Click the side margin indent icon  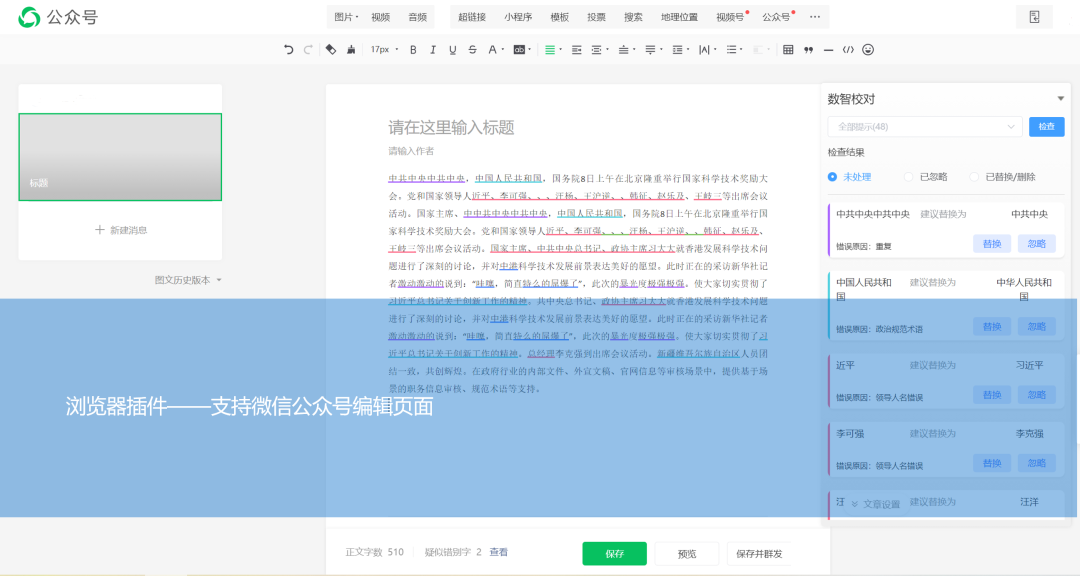pos(596,50)
